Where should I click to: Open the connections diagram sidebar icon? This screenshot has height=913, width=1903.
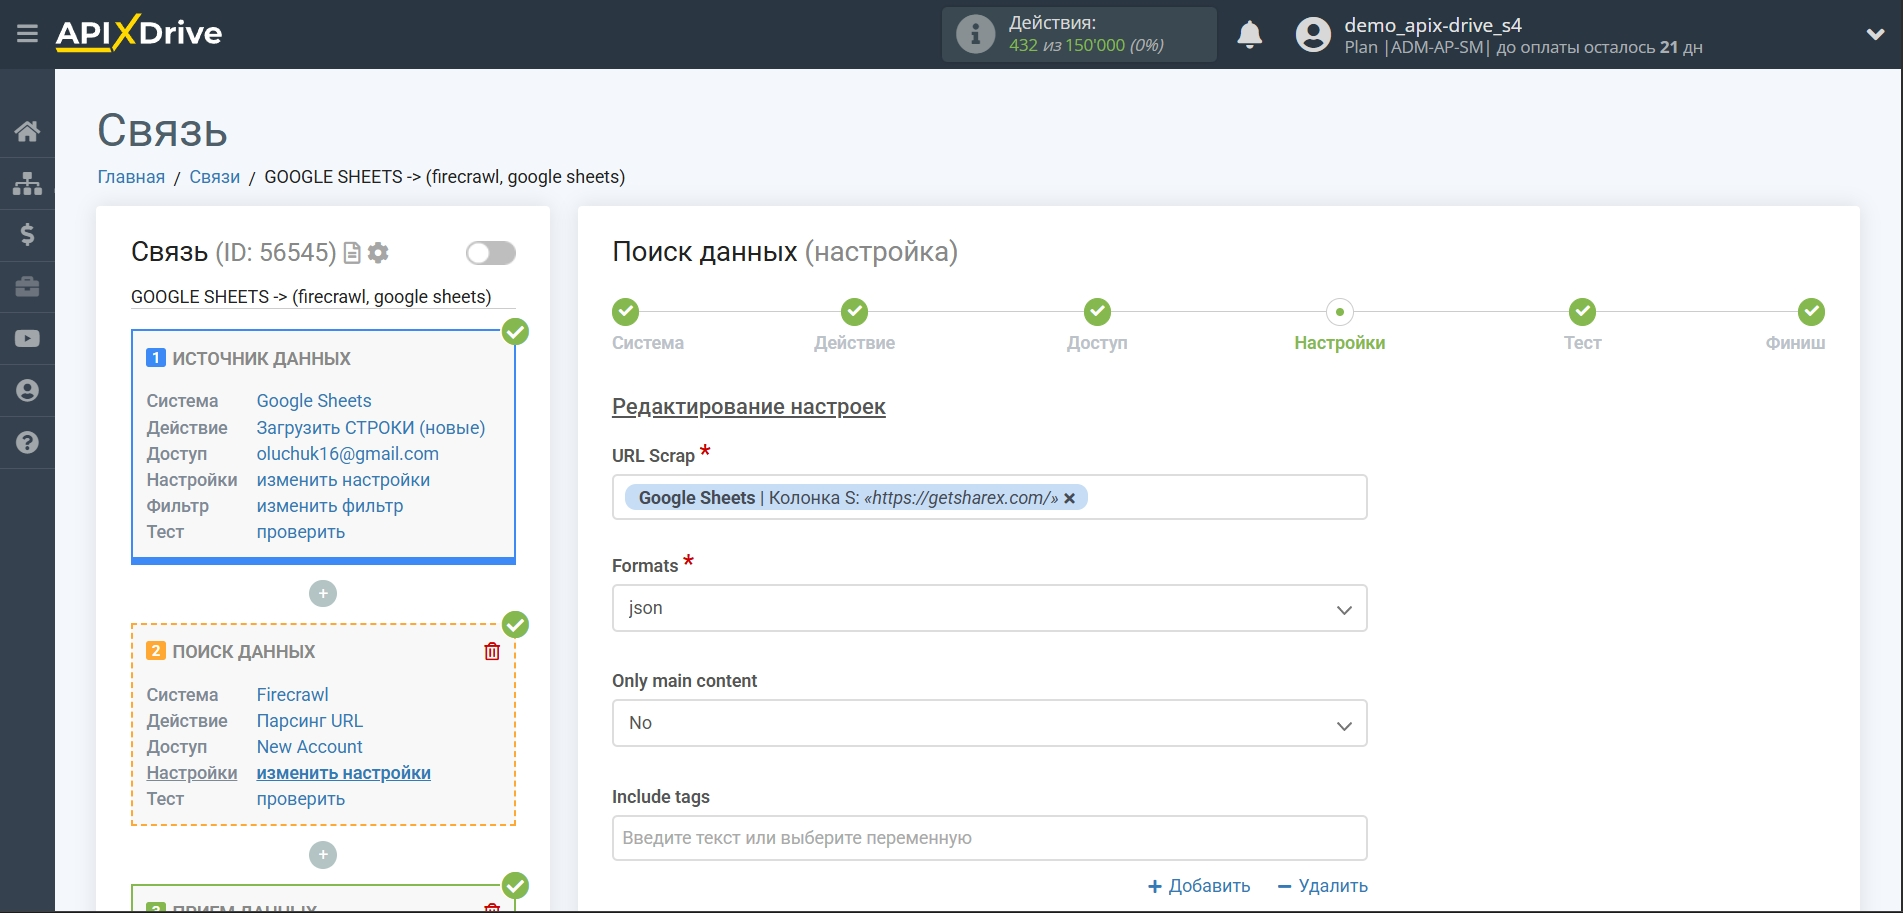click(27, 183)
